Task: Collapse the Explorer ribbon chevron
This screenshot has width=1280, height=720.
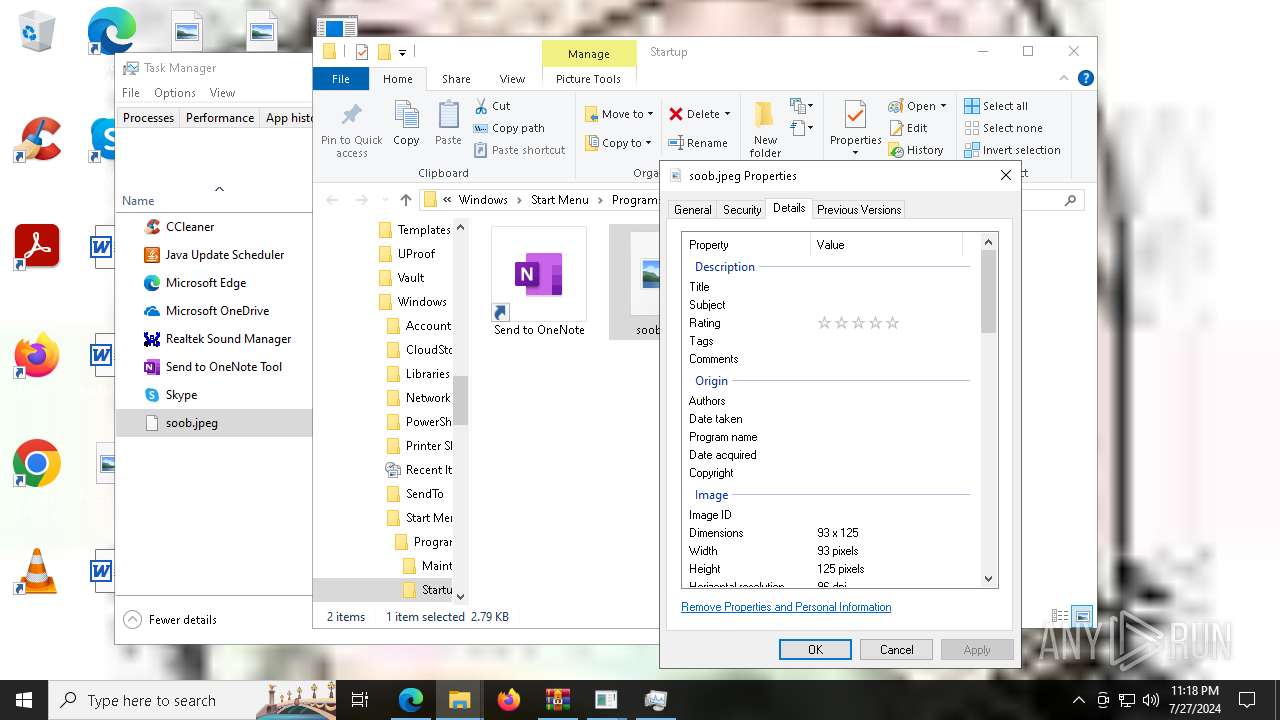Action: [x=1064, y=78]
